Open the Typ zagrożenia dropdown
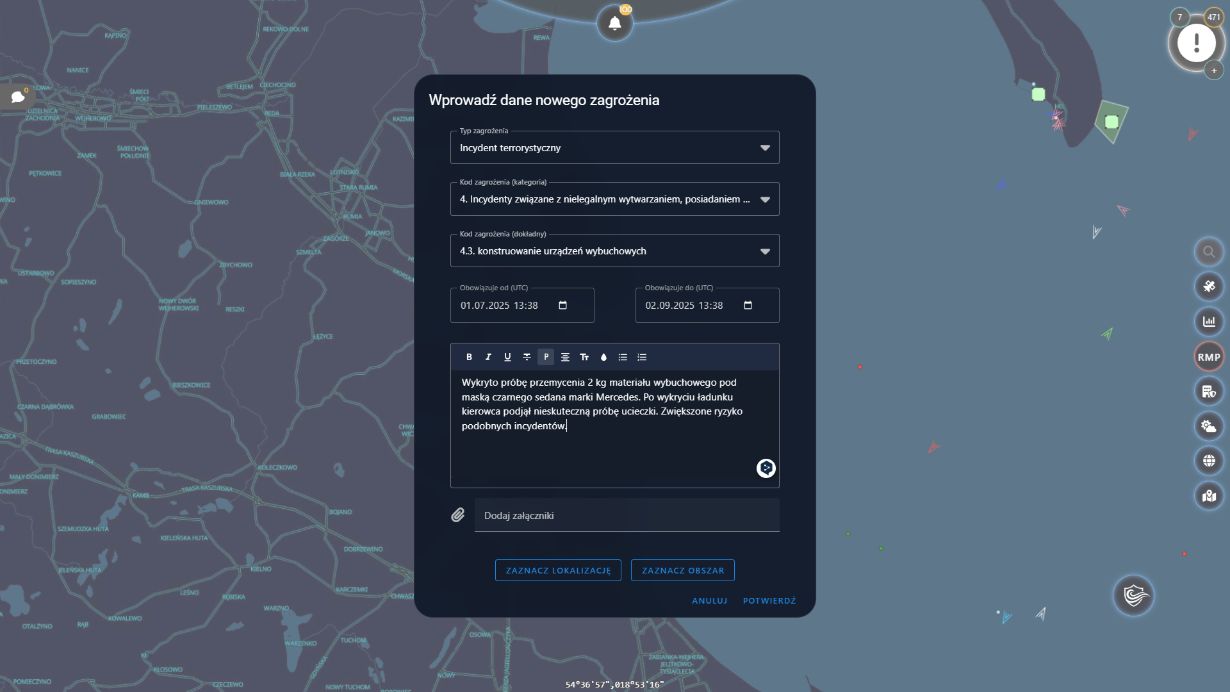 coord(765,146)
